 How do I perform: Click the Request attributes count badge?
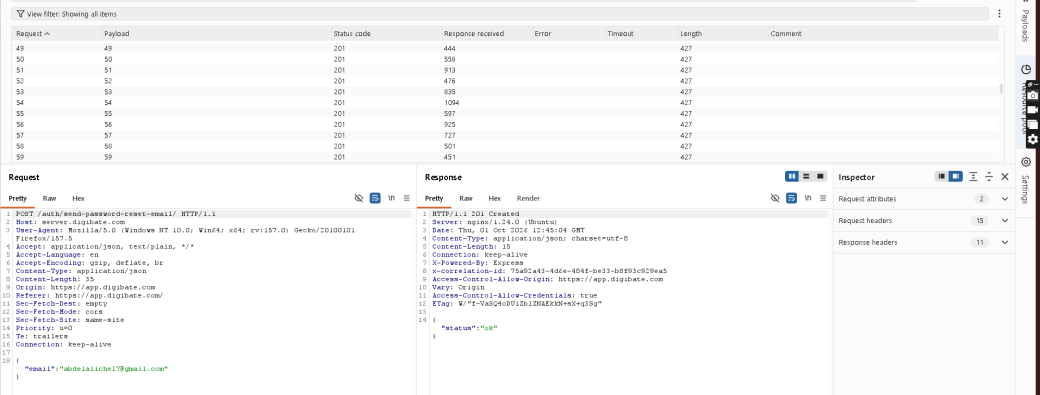981,199
